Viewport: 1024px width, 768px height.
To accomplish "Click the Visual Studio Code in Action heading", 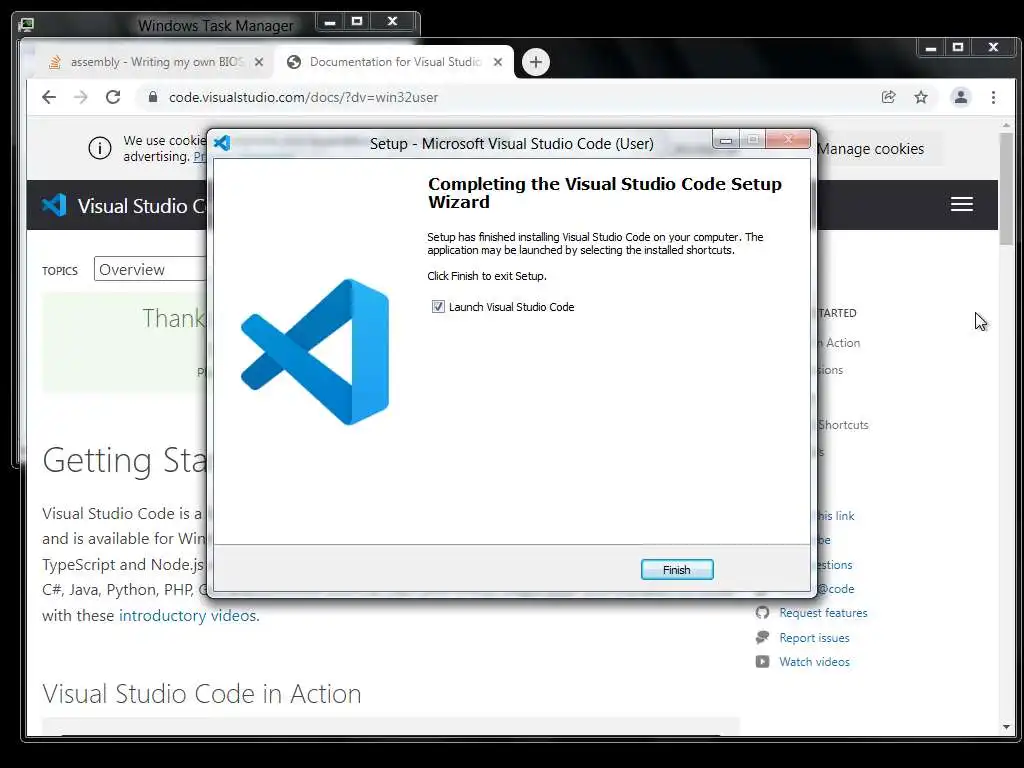I will pos(202,694).
